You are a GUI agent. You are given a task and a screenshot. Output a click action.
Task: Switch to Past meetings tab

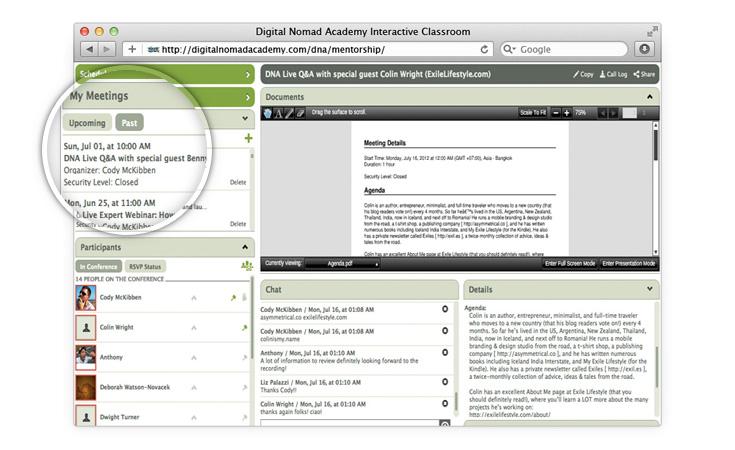[129, 123]
